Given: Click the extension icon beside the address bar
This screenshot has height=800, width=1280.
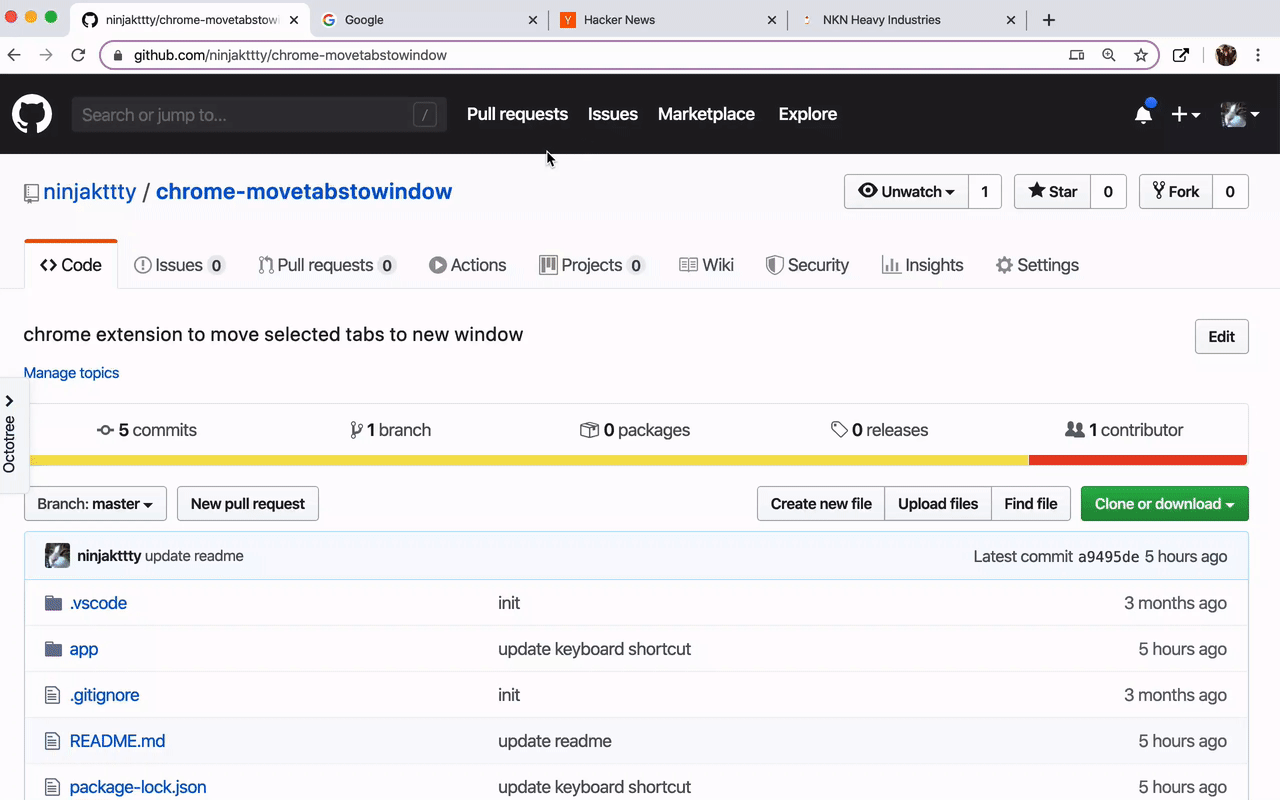Looking at the screenshot, I should coord(1181,55).
